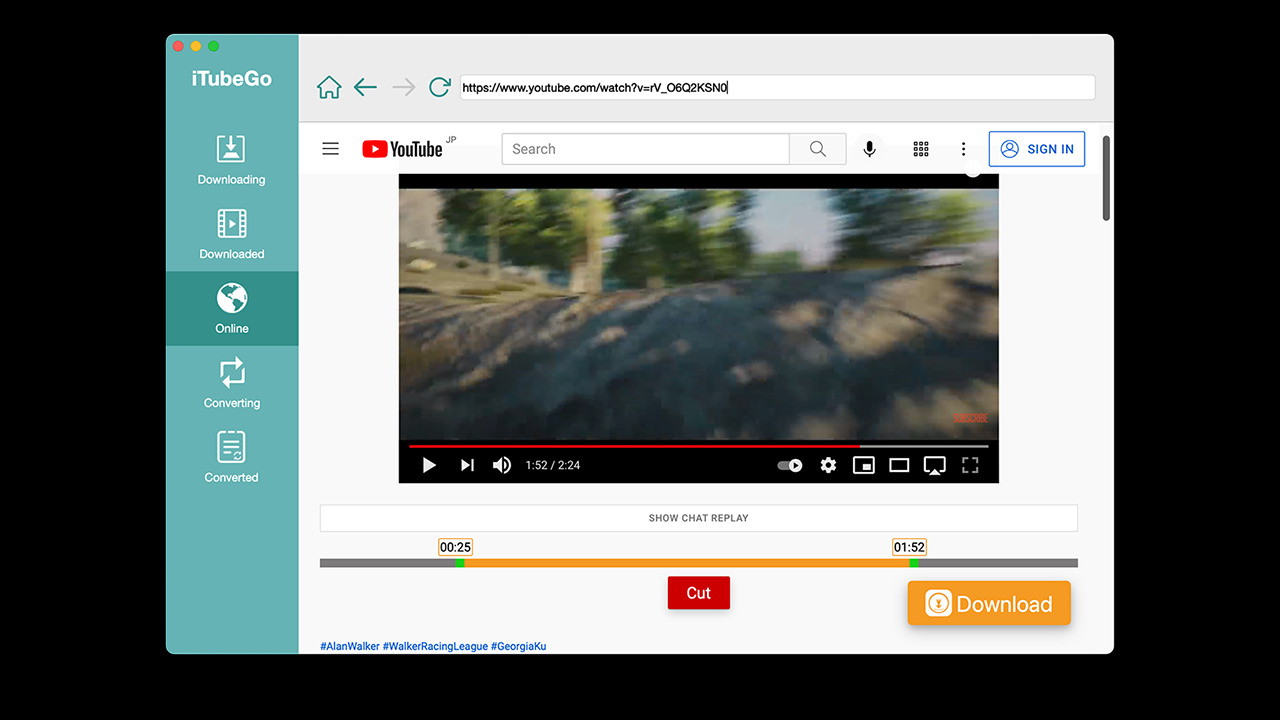Open the YouTube hamburger menu
Image resolution: width=1280 pixels, height=720 pixels.
pos(331,149)
